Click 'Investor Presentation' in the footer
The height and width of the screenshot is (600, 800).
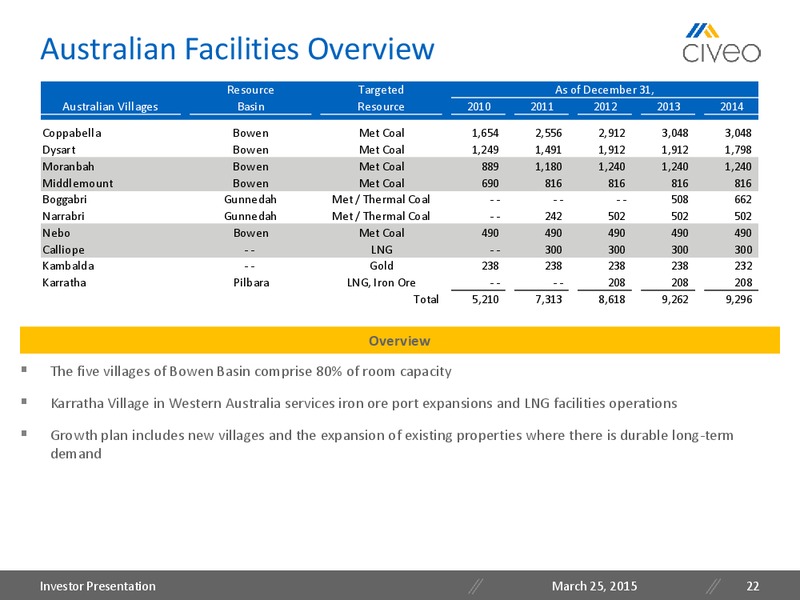pos(98,586)
